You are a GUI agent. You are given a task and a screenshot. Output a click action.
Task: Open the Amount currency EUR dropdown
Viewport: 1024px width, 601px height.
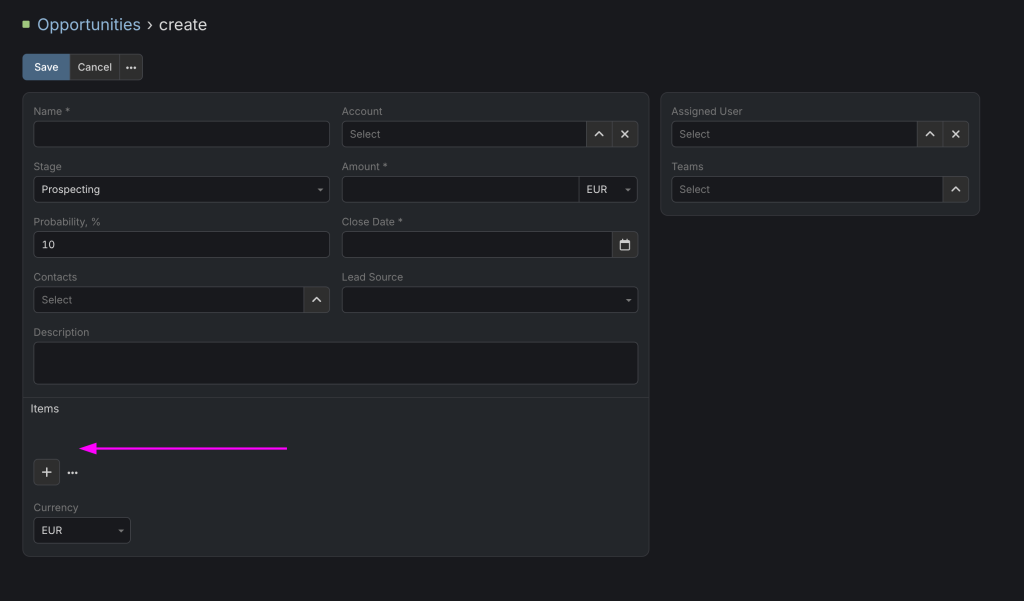[x=608, y=189]
